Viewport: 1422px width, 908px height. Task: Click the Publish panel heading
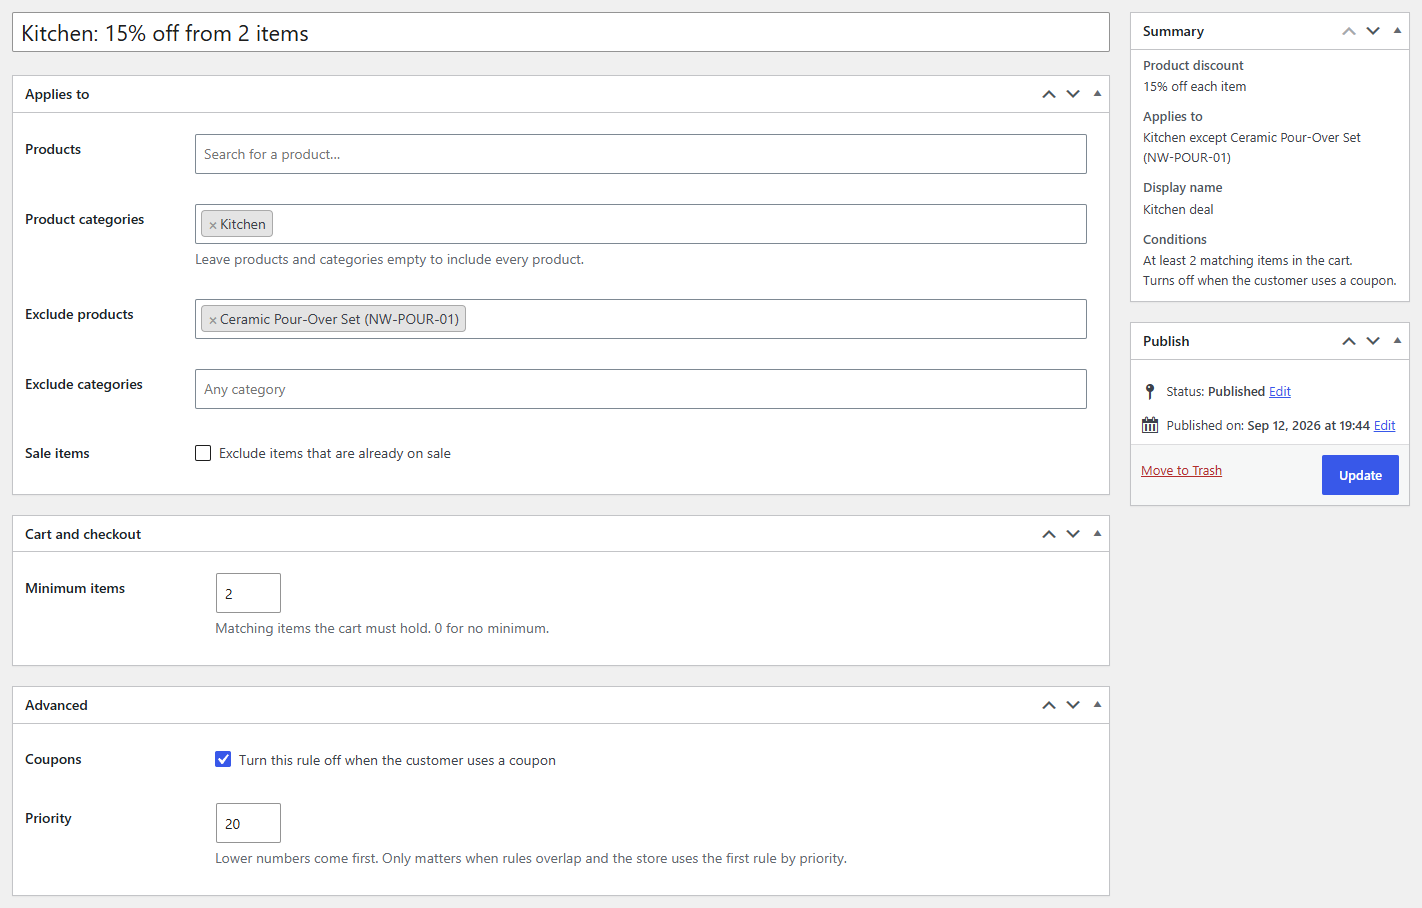1166,341
